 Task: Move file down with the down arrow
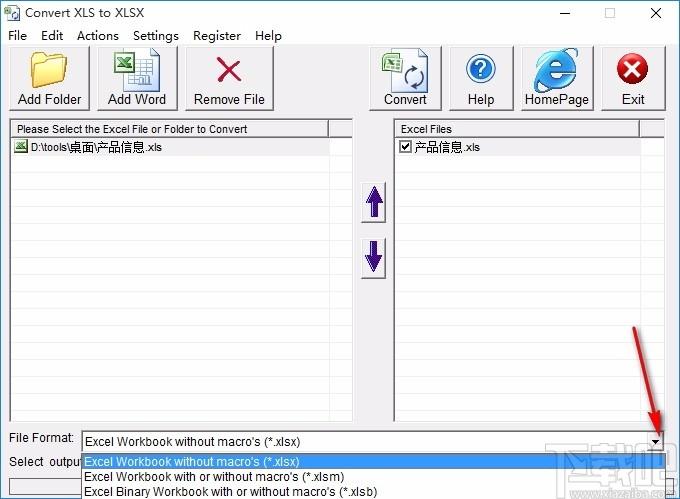click(373, 258)
